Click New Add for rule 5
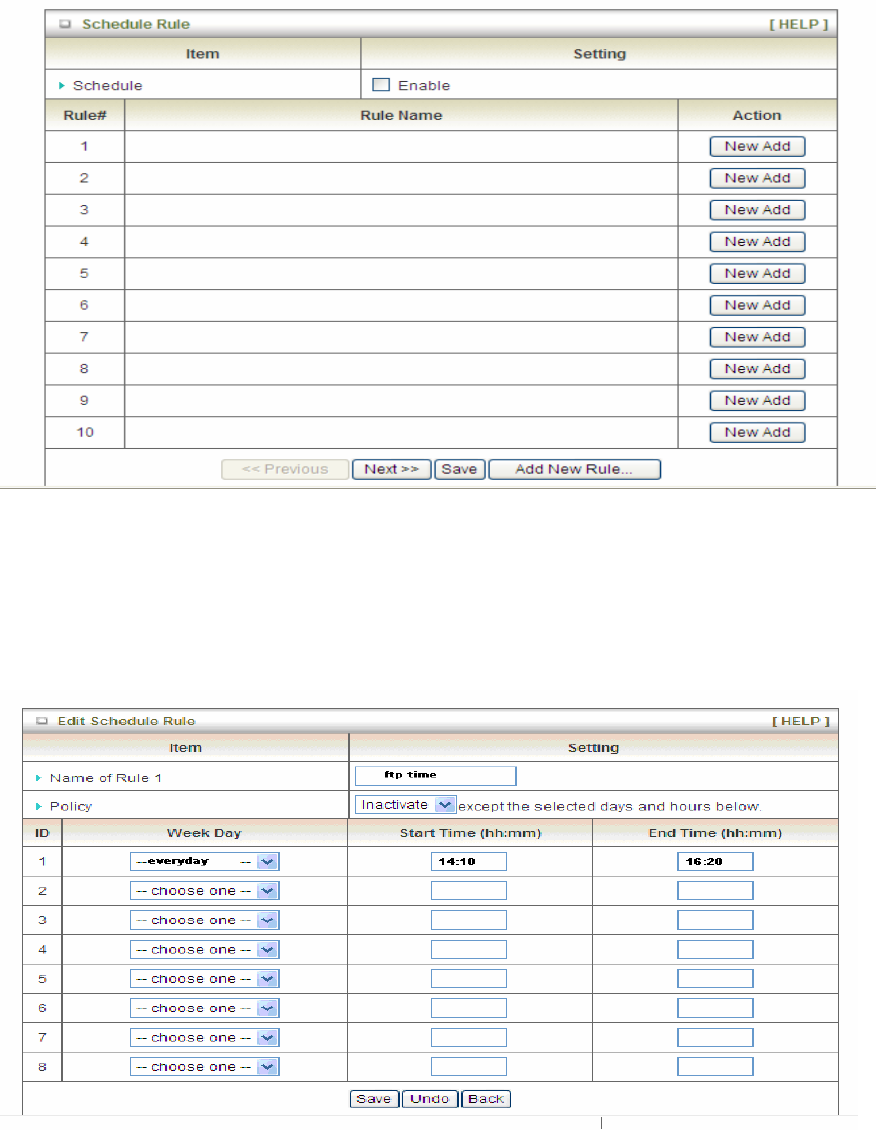This screenshot has height=1130, width=876. [757, 273]
